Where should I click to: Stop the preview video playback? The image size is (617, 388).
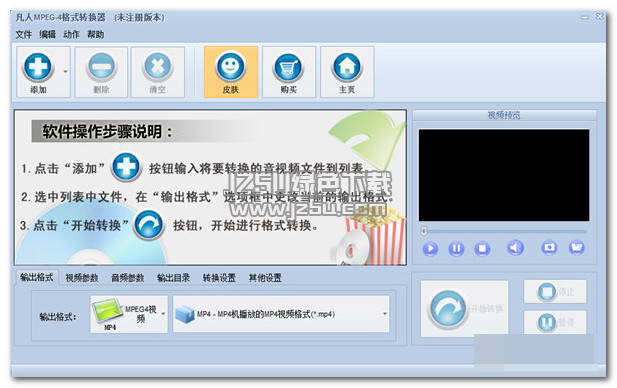(x=482, y=248)
